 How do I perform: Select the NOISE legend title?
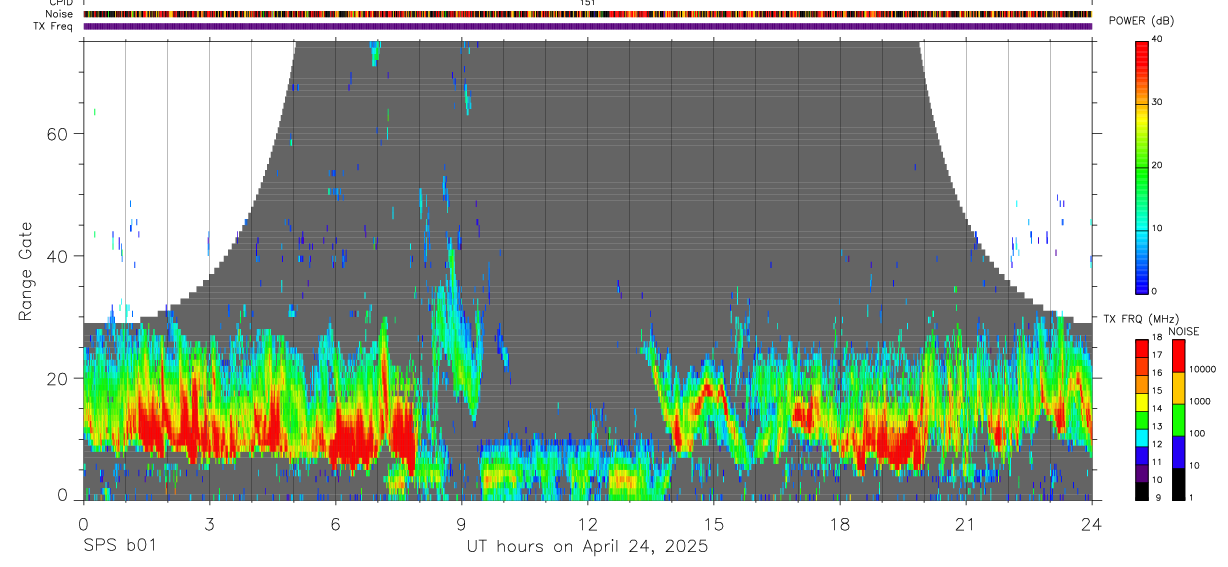[x=1183, y=331]
